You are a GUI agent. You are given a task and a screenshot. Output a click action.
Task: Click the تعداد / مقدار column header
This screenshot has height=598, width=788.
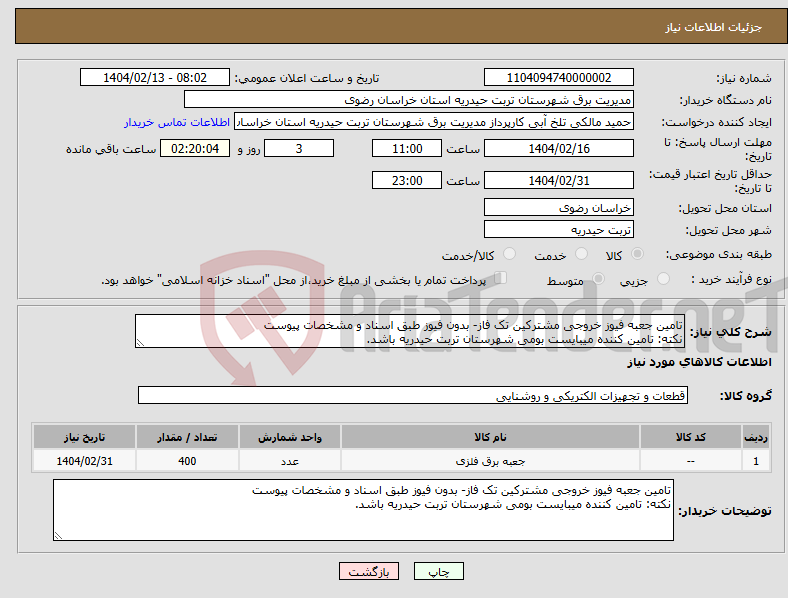[187, 437]
